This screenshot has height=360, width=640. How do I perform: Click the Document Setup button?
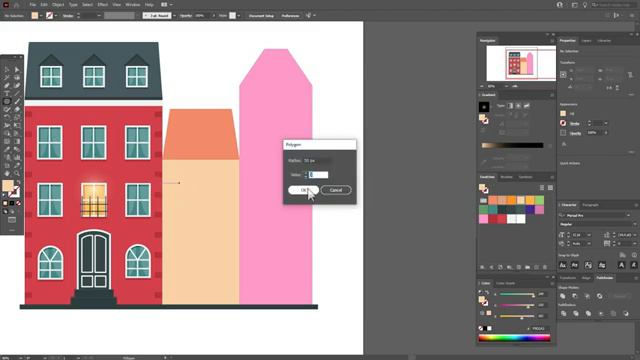pos(261,16)
